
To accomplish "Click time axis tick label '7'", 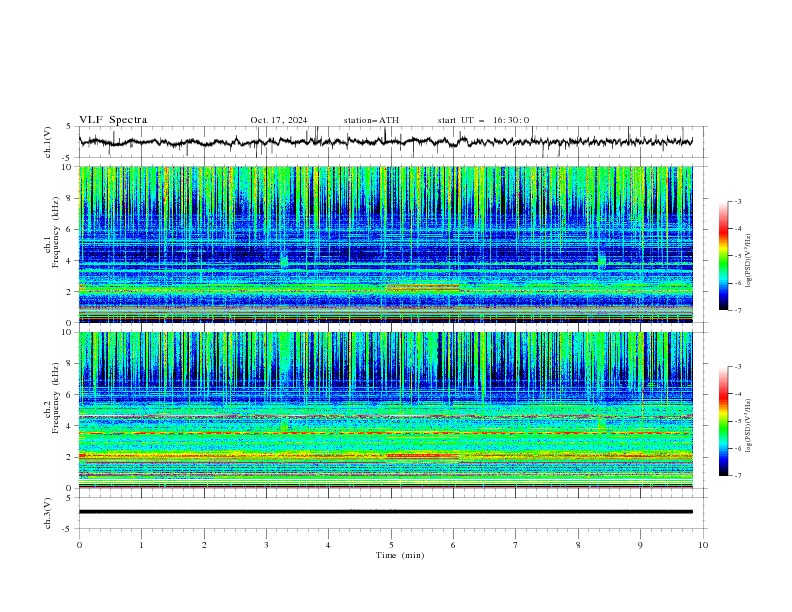I will pos(516,545).
